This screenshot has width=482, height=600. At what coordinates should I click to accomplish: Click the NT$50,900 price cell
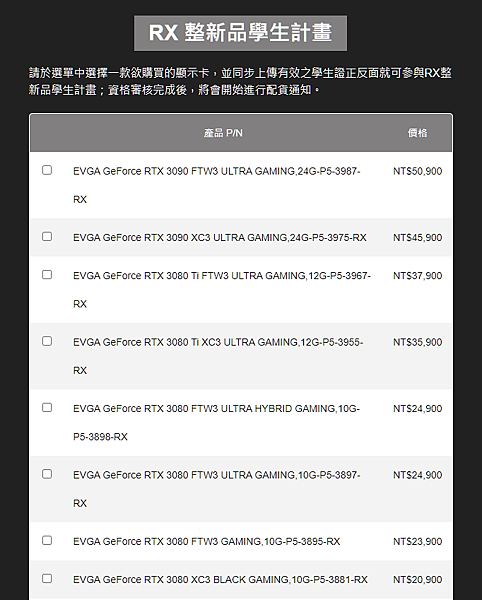coord(417,171)
